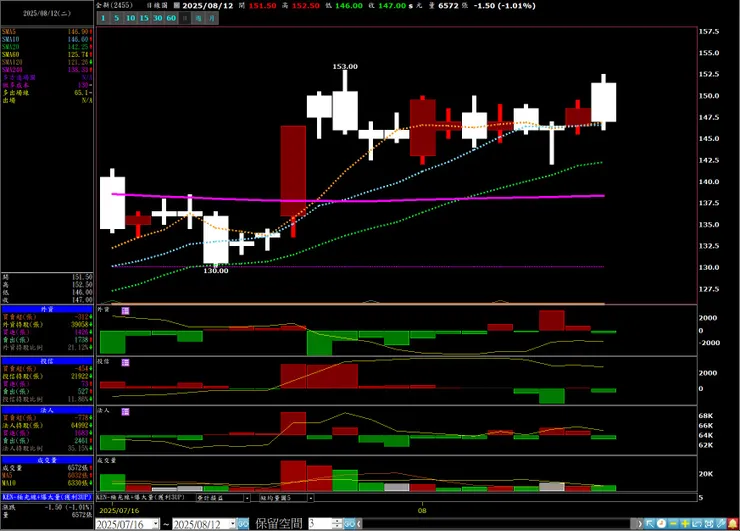
Task: Open settings icon of 法人 indicator panel
Action: 125,412
